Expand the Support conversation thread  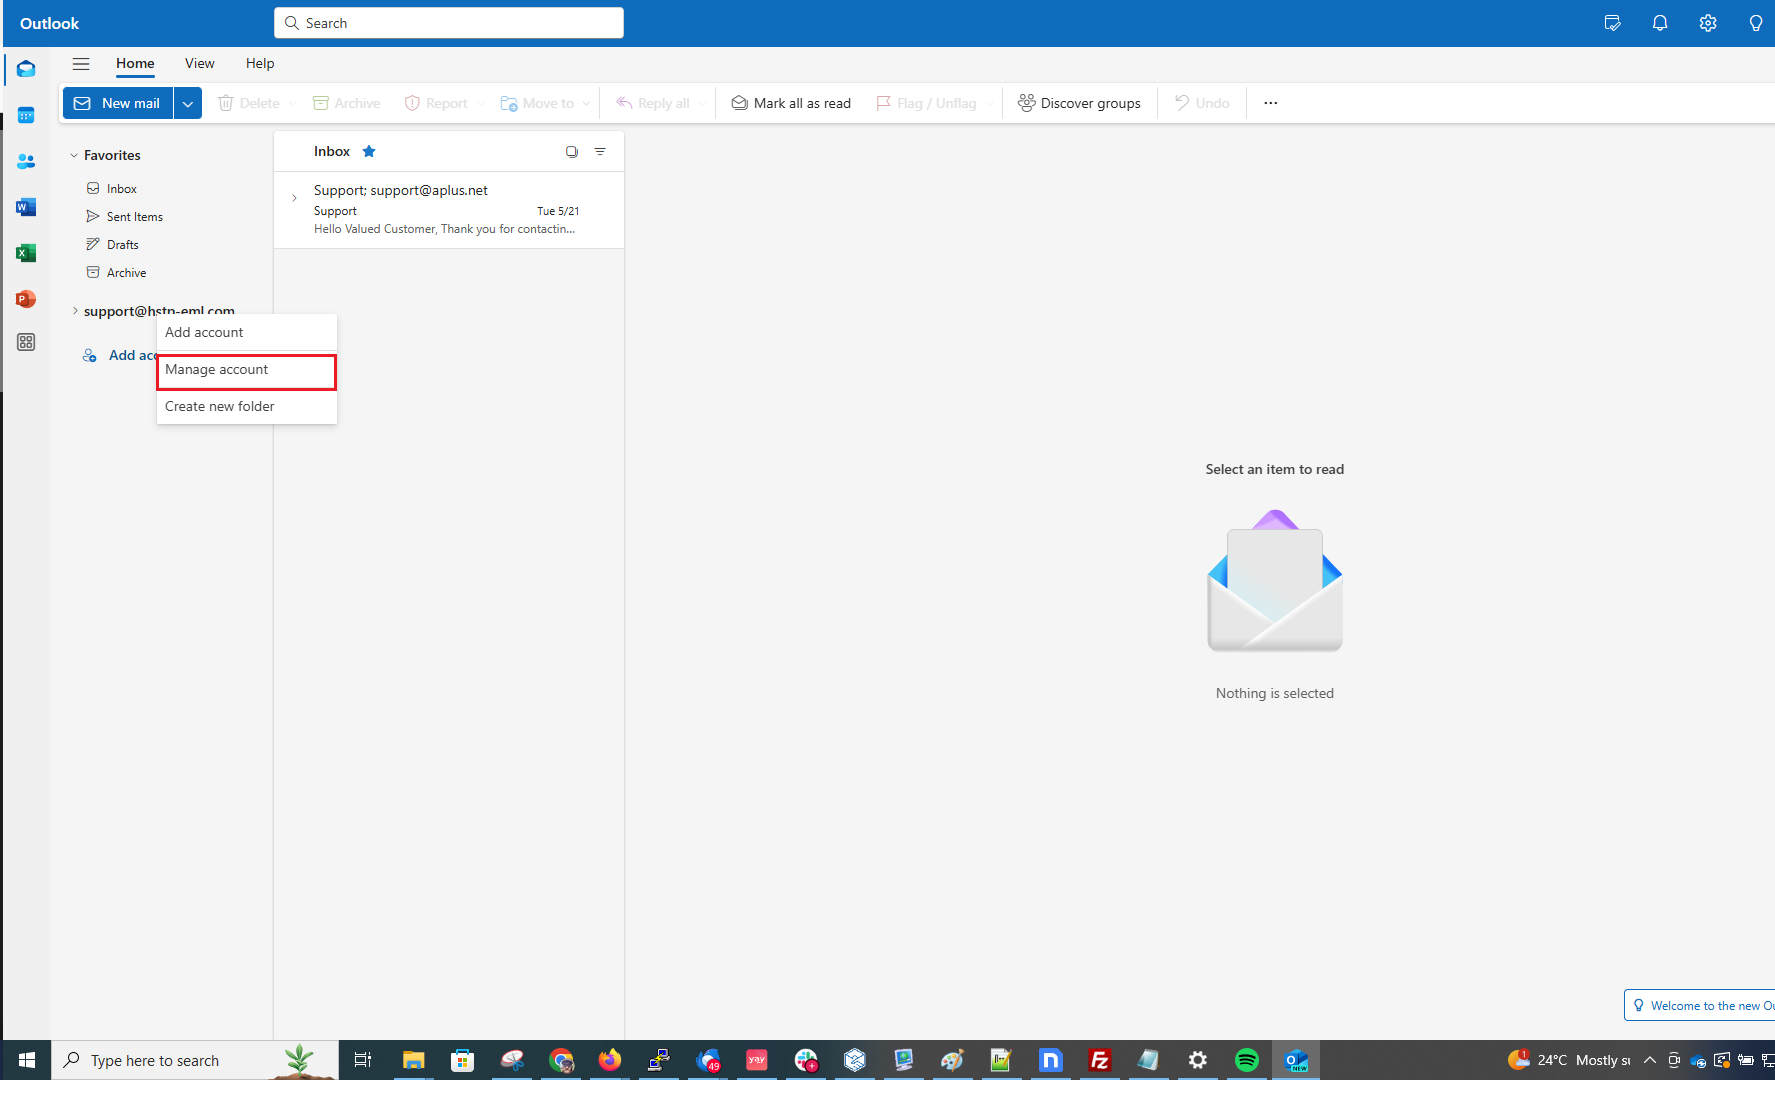(x=294, y=198)
